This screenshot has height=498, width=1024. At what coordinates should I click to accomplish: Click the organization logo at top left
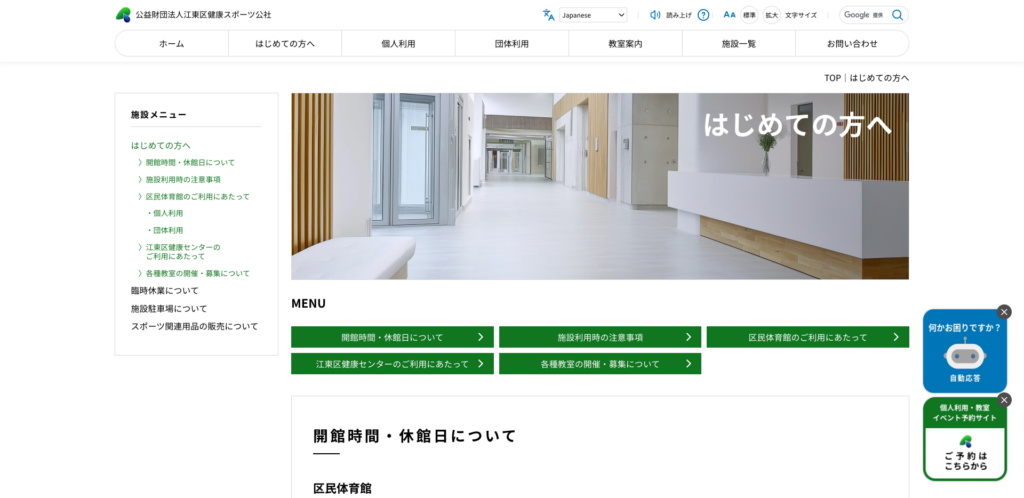pyautogui.click(x=193, y=14)
